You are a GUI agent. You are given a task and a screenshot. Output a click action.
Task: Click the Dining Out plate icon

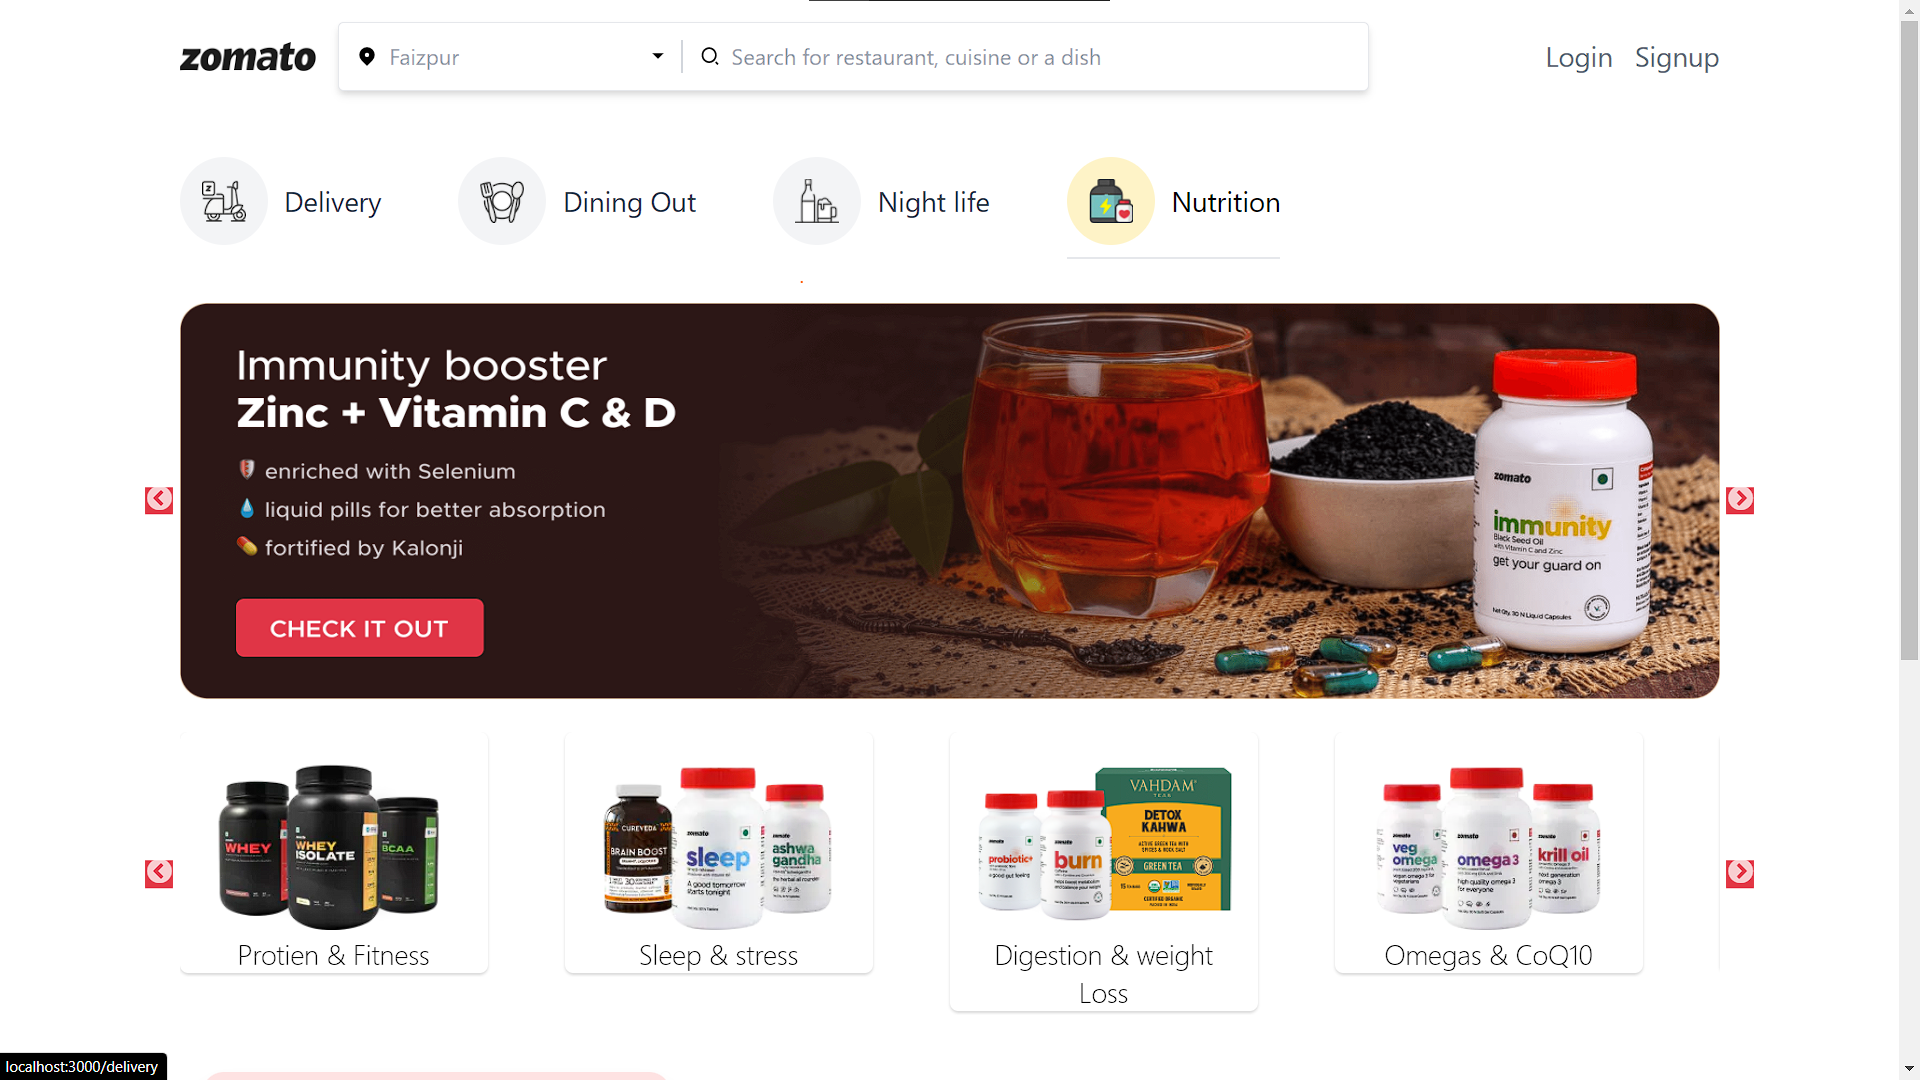coord(502,201)
